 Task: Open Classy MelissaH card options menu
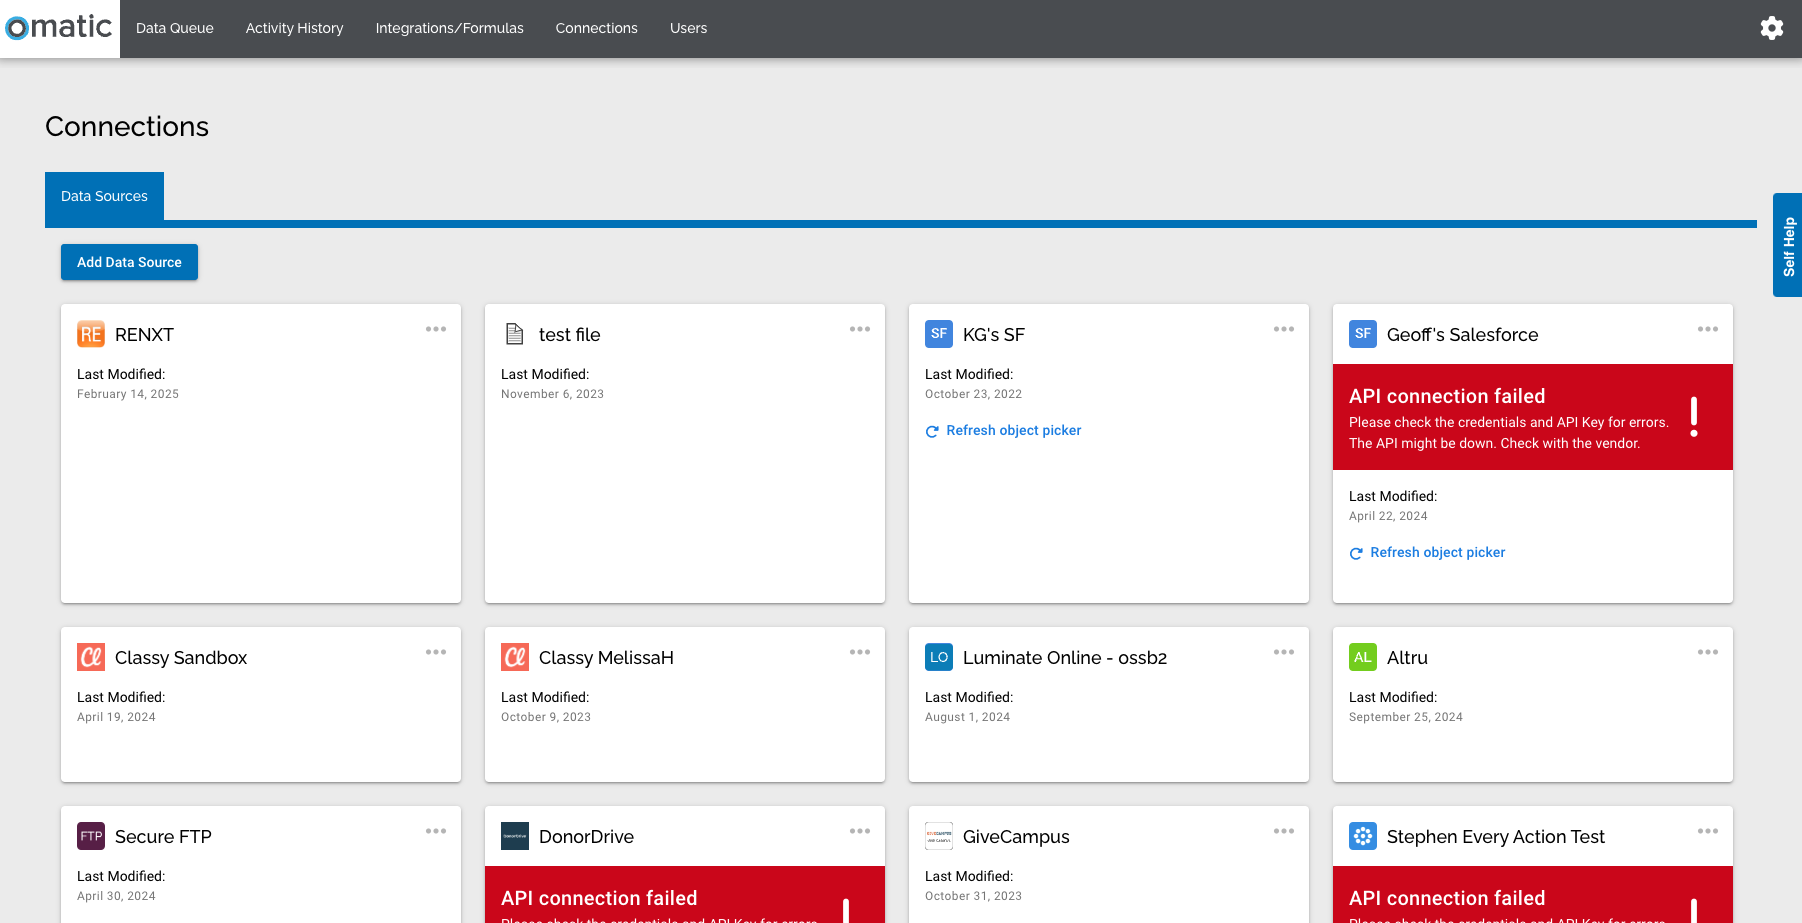click(x=860, y=652)
